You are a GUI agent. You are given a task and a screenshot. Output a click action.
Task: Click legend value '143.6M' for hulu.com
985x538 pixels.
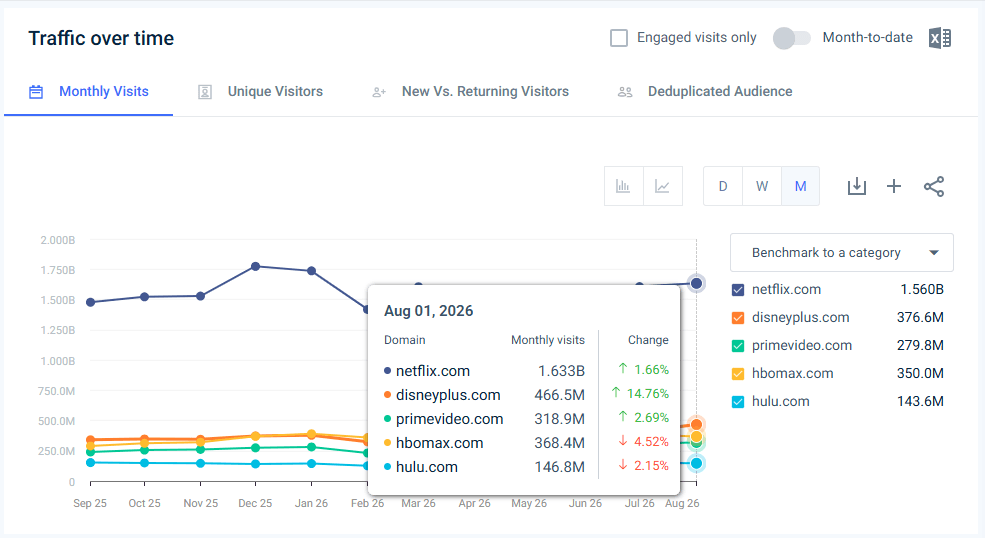tap(920, 401)
